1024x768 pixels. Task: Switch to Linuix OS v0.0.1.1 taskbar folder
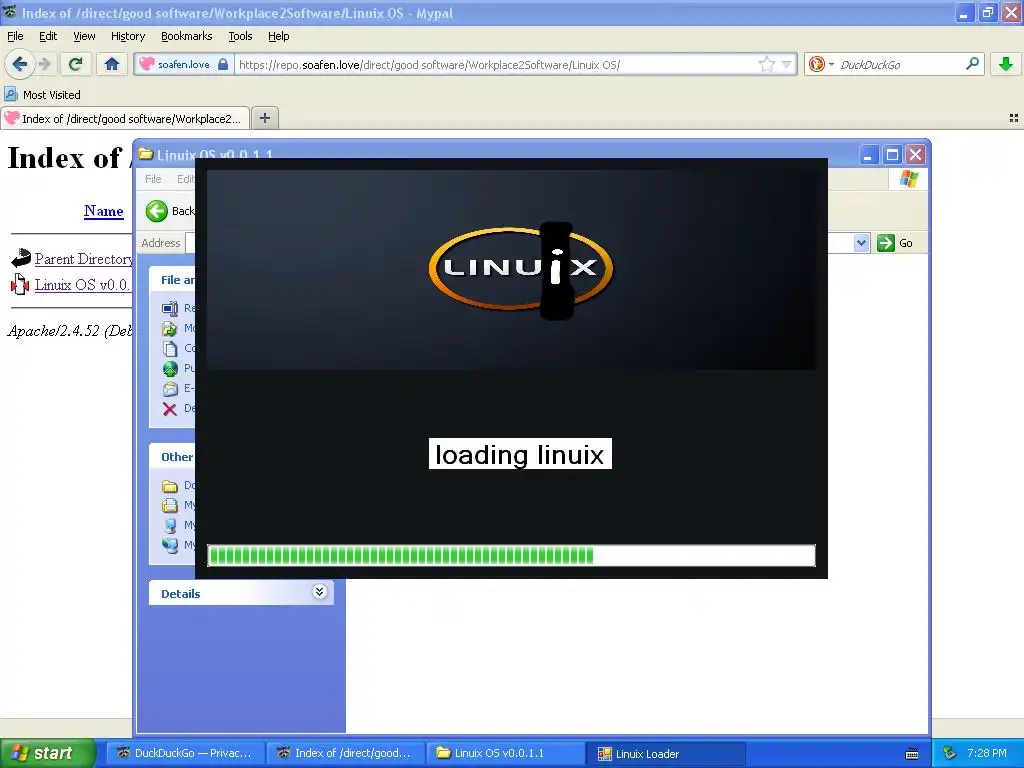[x=505, y=753]
